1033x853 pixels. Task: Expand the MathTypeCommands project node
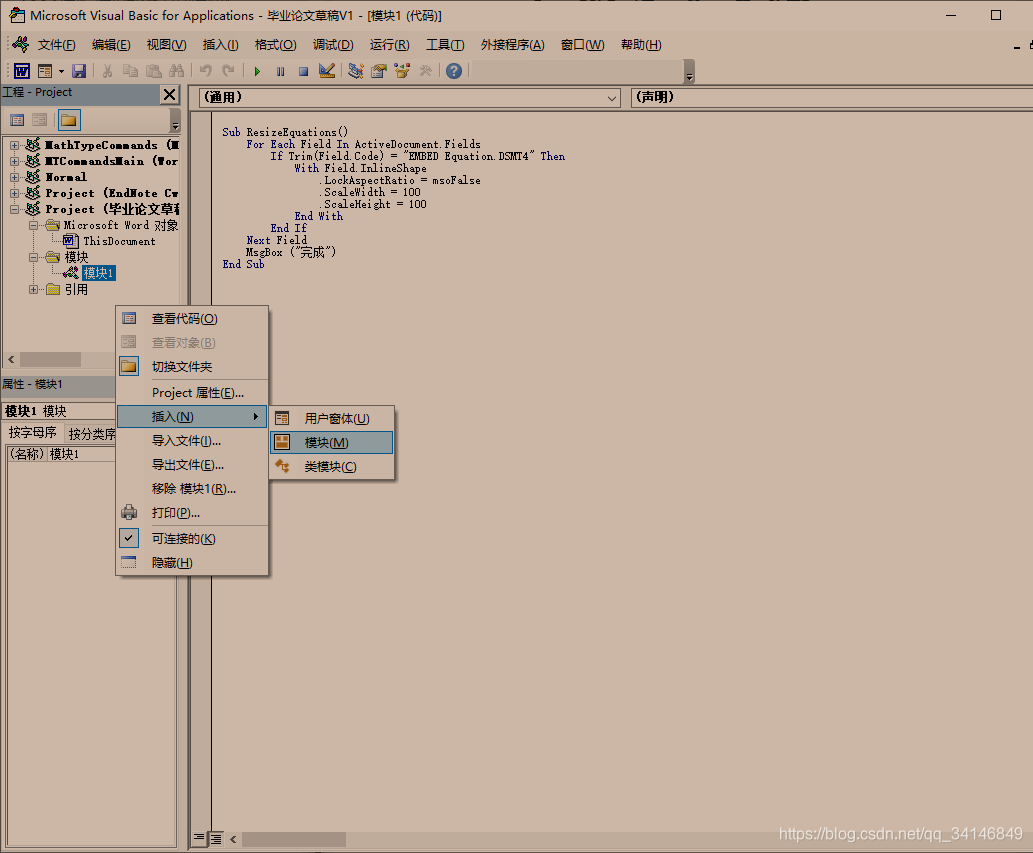[x=14, y=145]
